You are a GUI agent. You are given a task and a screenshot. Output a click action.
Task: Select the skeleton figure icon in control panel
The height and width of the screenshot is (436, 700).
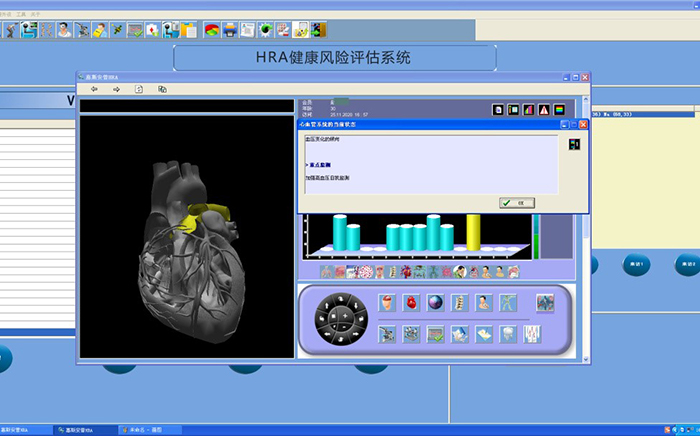[509, 303]
